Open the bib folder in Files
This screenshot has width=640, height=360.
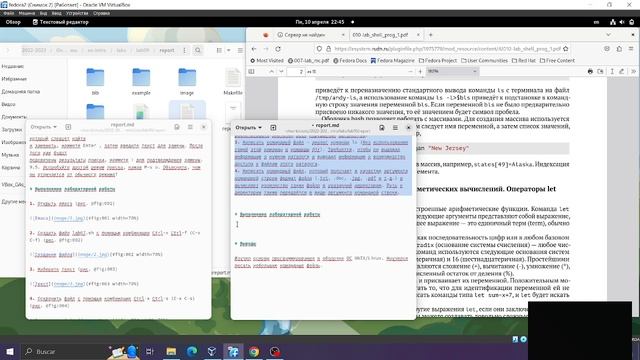(x=95, y=82)
